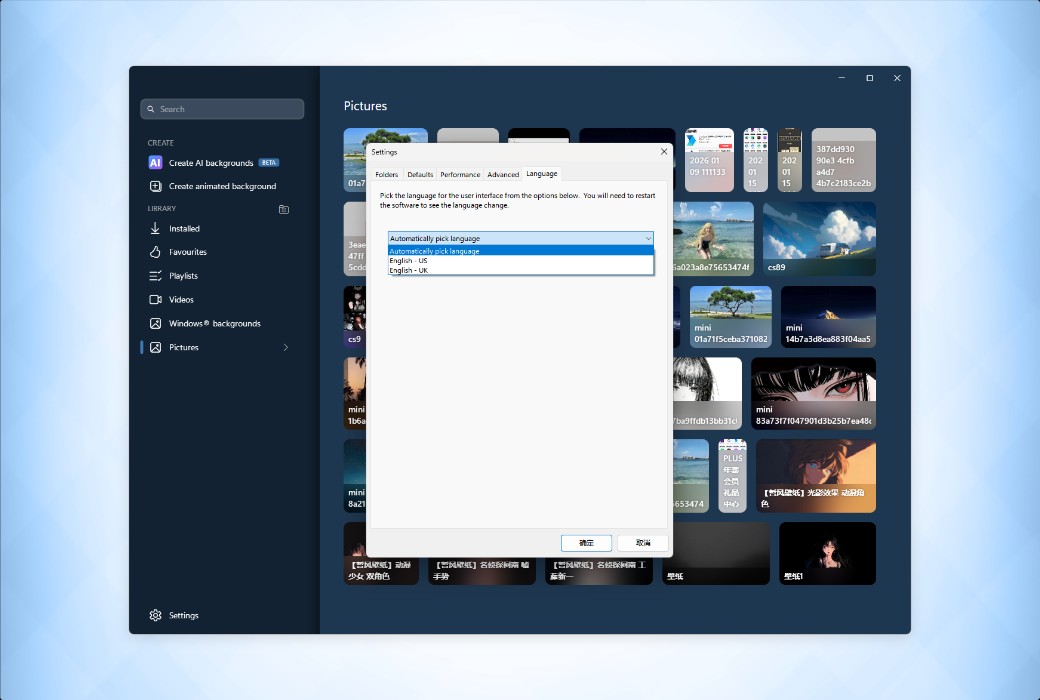Click the Favourites thumbs-up icon
This screenshot has height=700, width=1040.
point(155,252)
